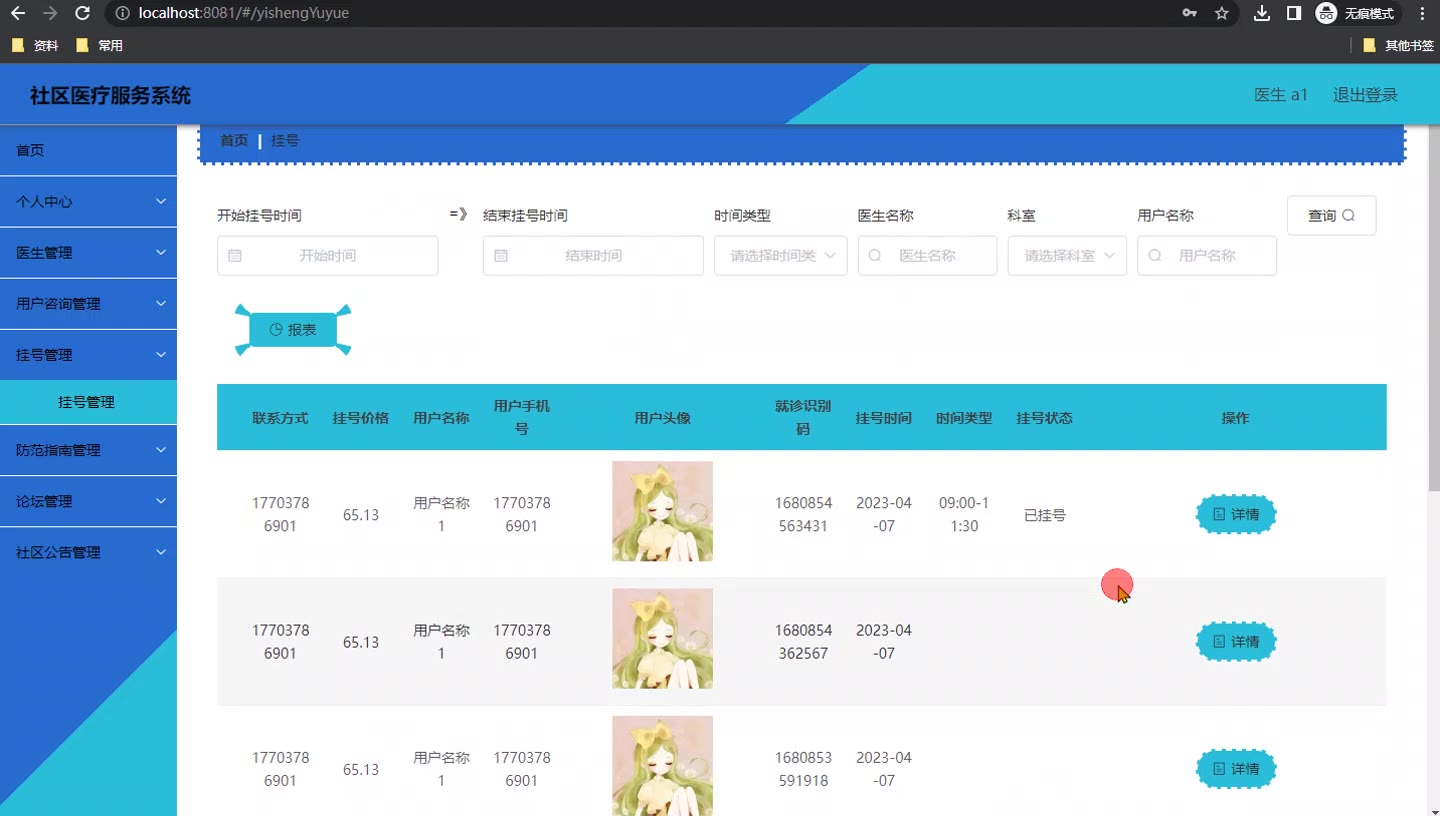Click 时间类型 column header in table
1440x816 pixels.
964,418
